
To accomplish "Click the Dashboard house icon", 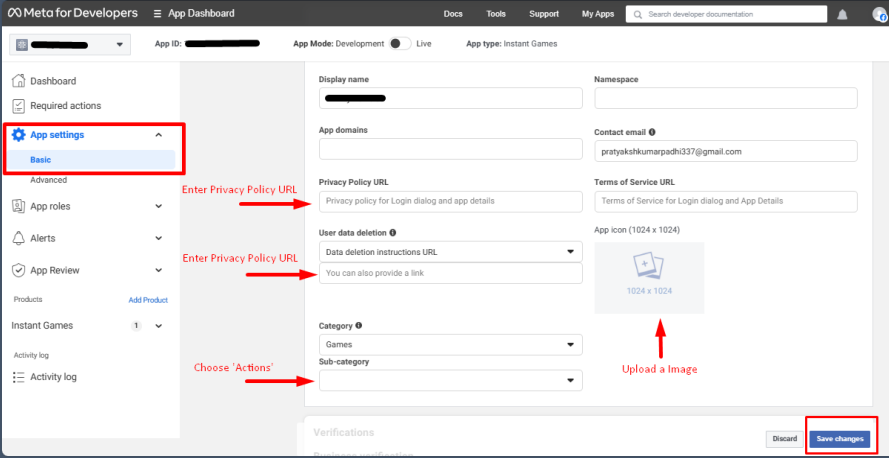I will 19,81.
